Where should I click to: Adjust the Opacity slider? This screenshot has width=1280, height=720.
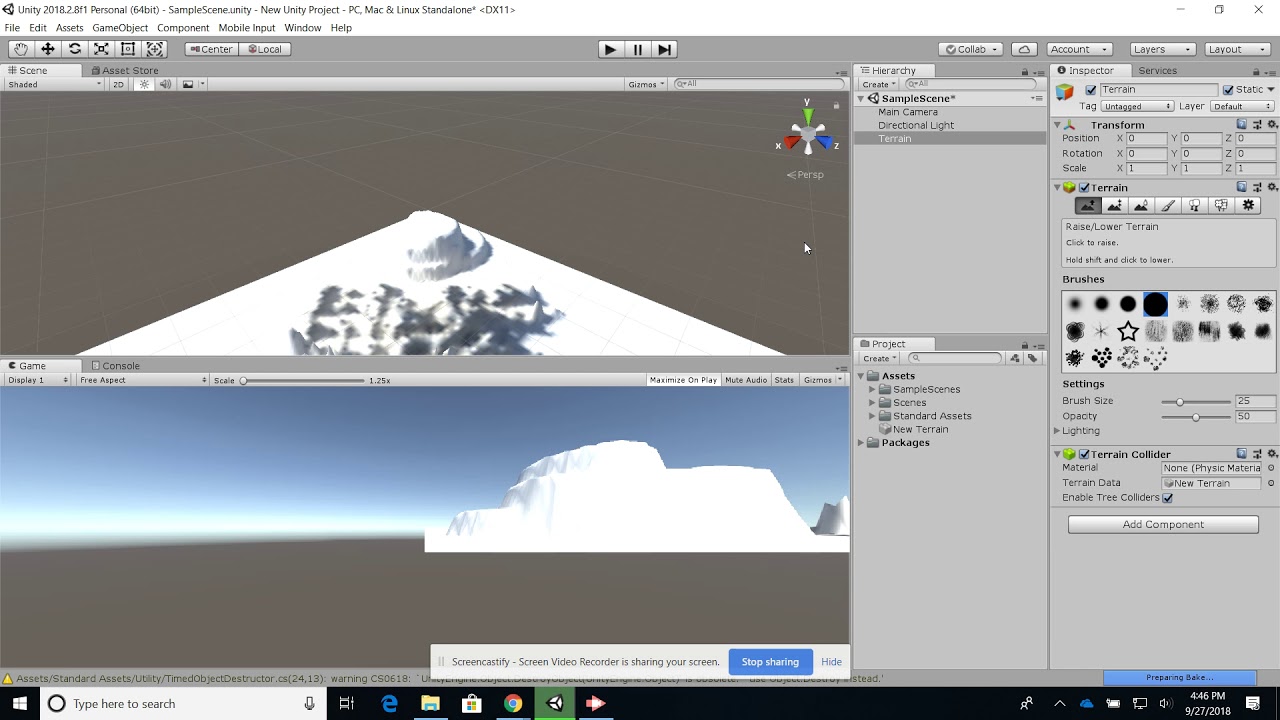1196,416
